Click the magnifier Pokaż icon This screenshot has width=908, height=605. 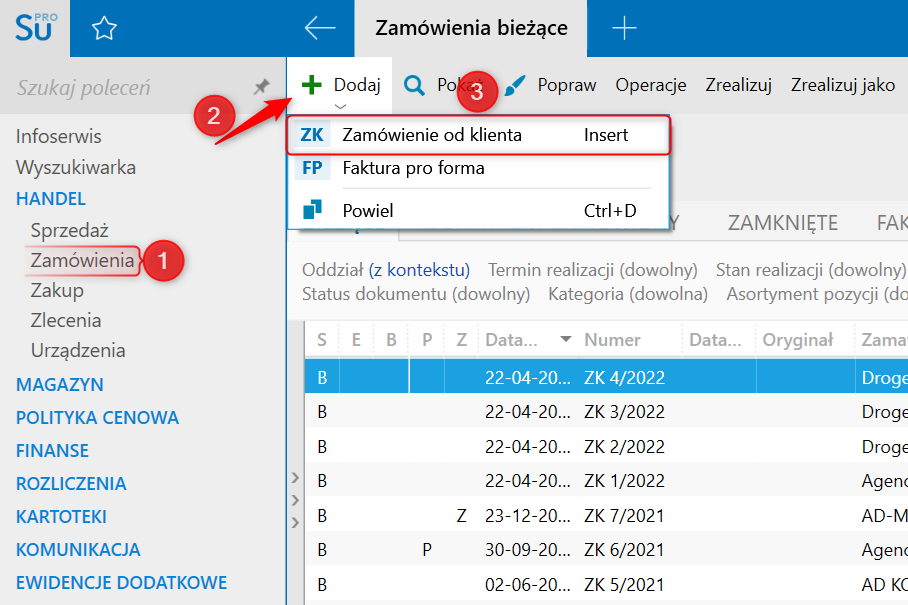(x=414, y=85)
